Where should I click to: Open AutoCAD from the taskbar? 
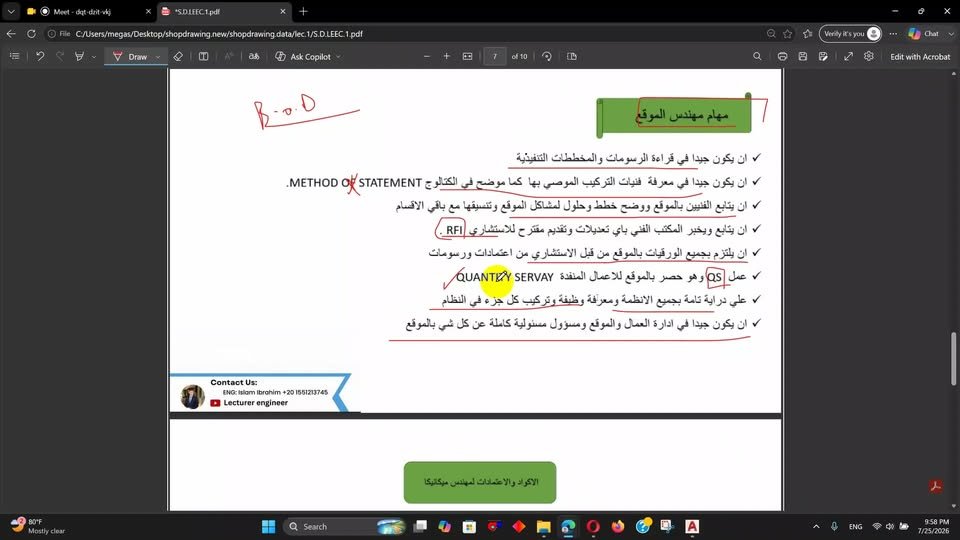[x=692, y=527]
